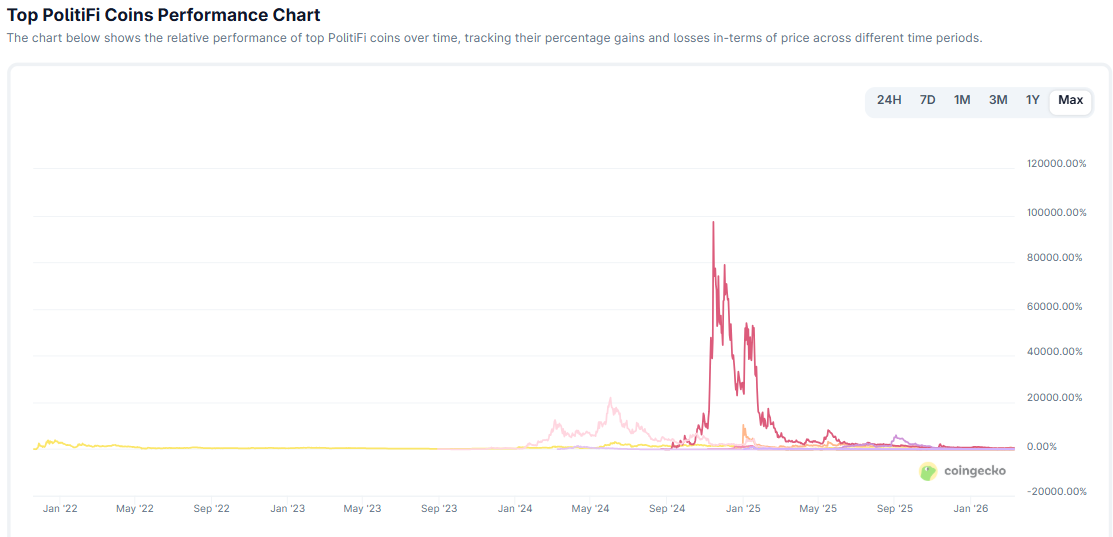Screen dimensions: 1113x537
Task: Switch chart to 1Y range
Action: [x=1033, y=100]
